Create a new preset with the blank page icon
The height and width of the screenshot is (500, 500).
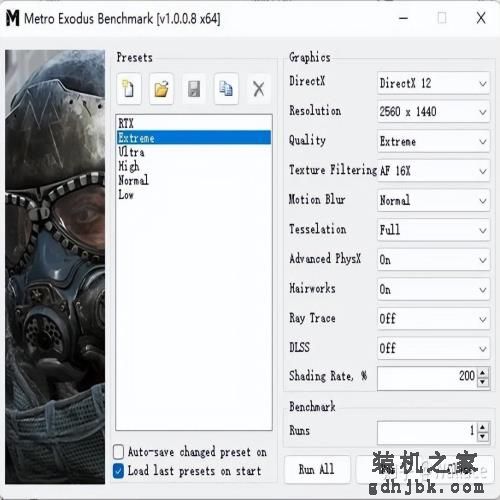129,89
